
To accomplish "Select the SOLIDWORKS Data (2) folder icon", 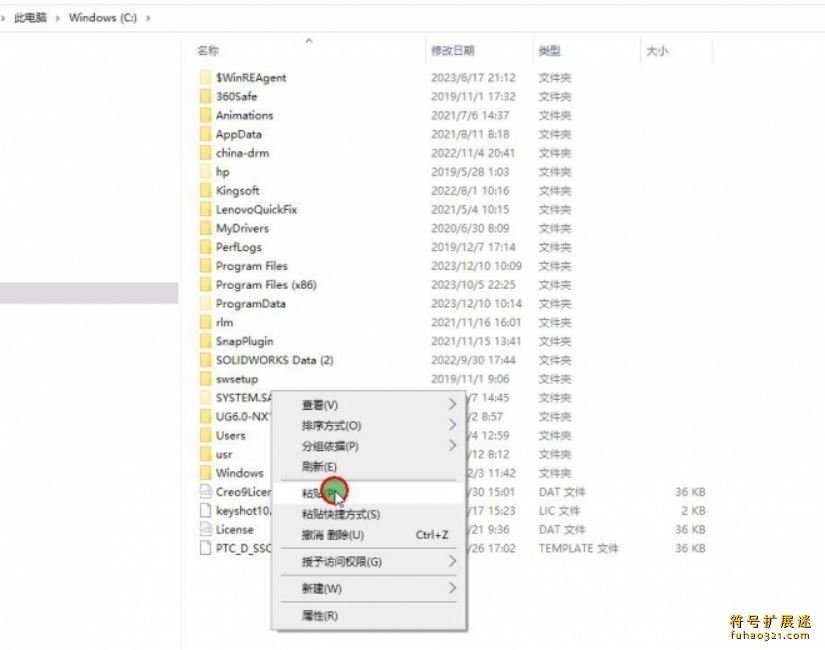I will (x=207, y=360).
